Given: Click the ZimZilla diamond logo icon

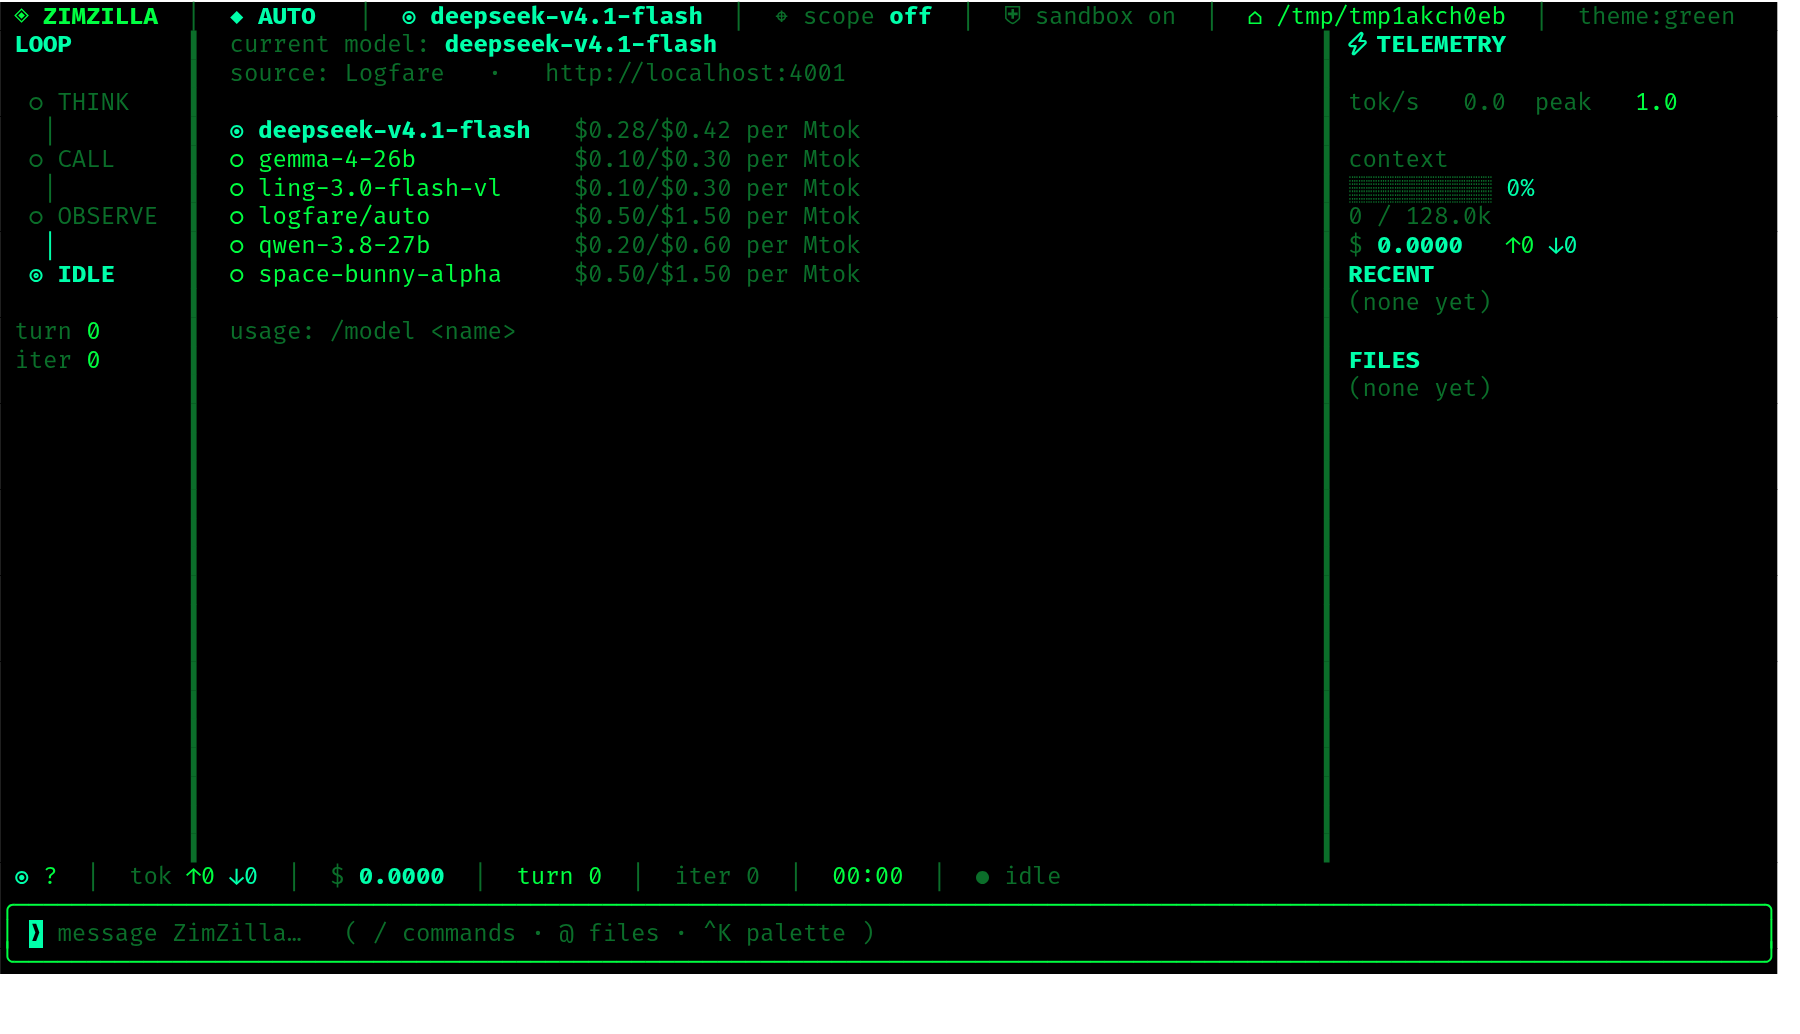Looking at the screenshot, I should (x=21, y=16).
